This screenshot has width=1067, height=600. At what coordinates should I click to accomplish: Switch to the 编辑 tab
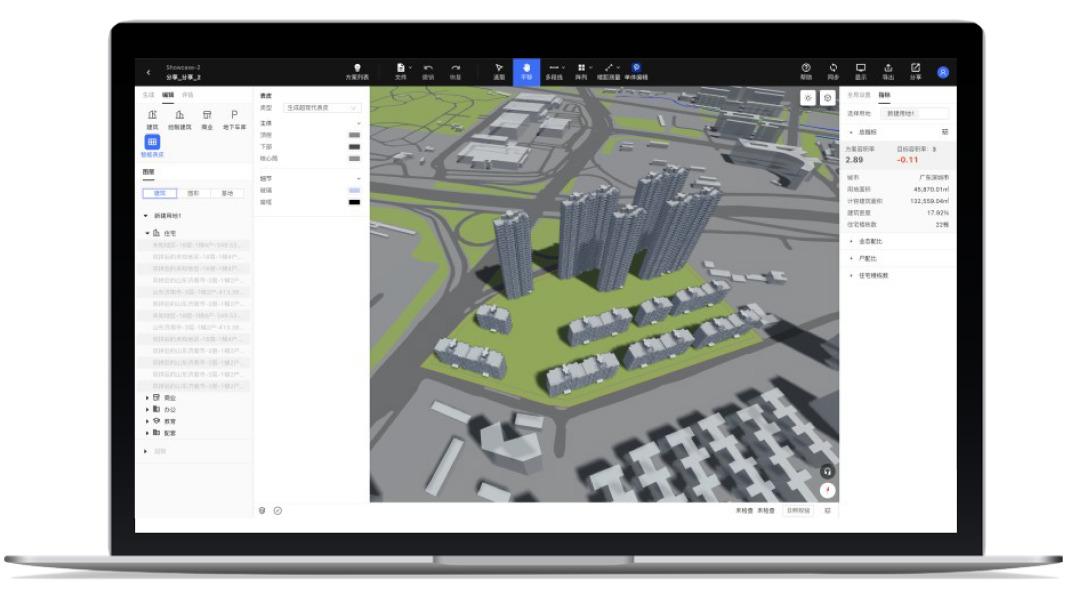[x=168, y=95]
